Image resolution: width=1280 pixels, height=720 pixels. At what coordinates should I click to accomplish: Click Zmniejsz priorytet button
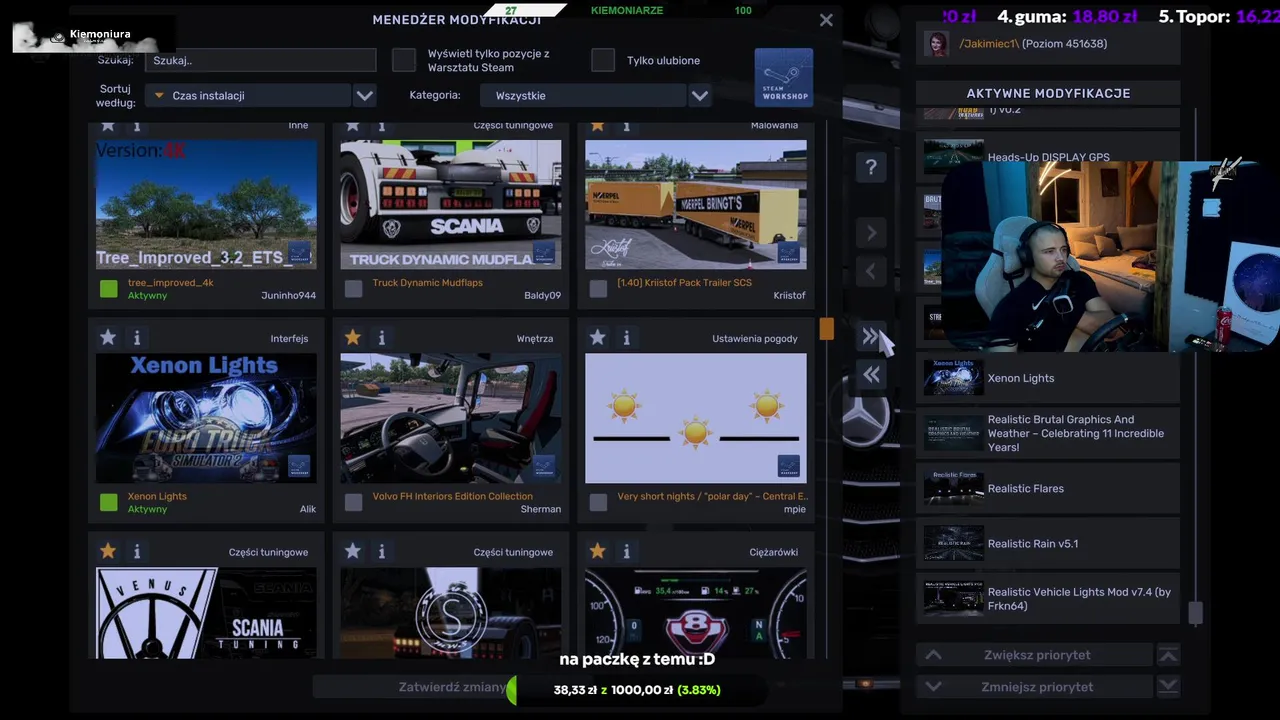point(1036,687)
